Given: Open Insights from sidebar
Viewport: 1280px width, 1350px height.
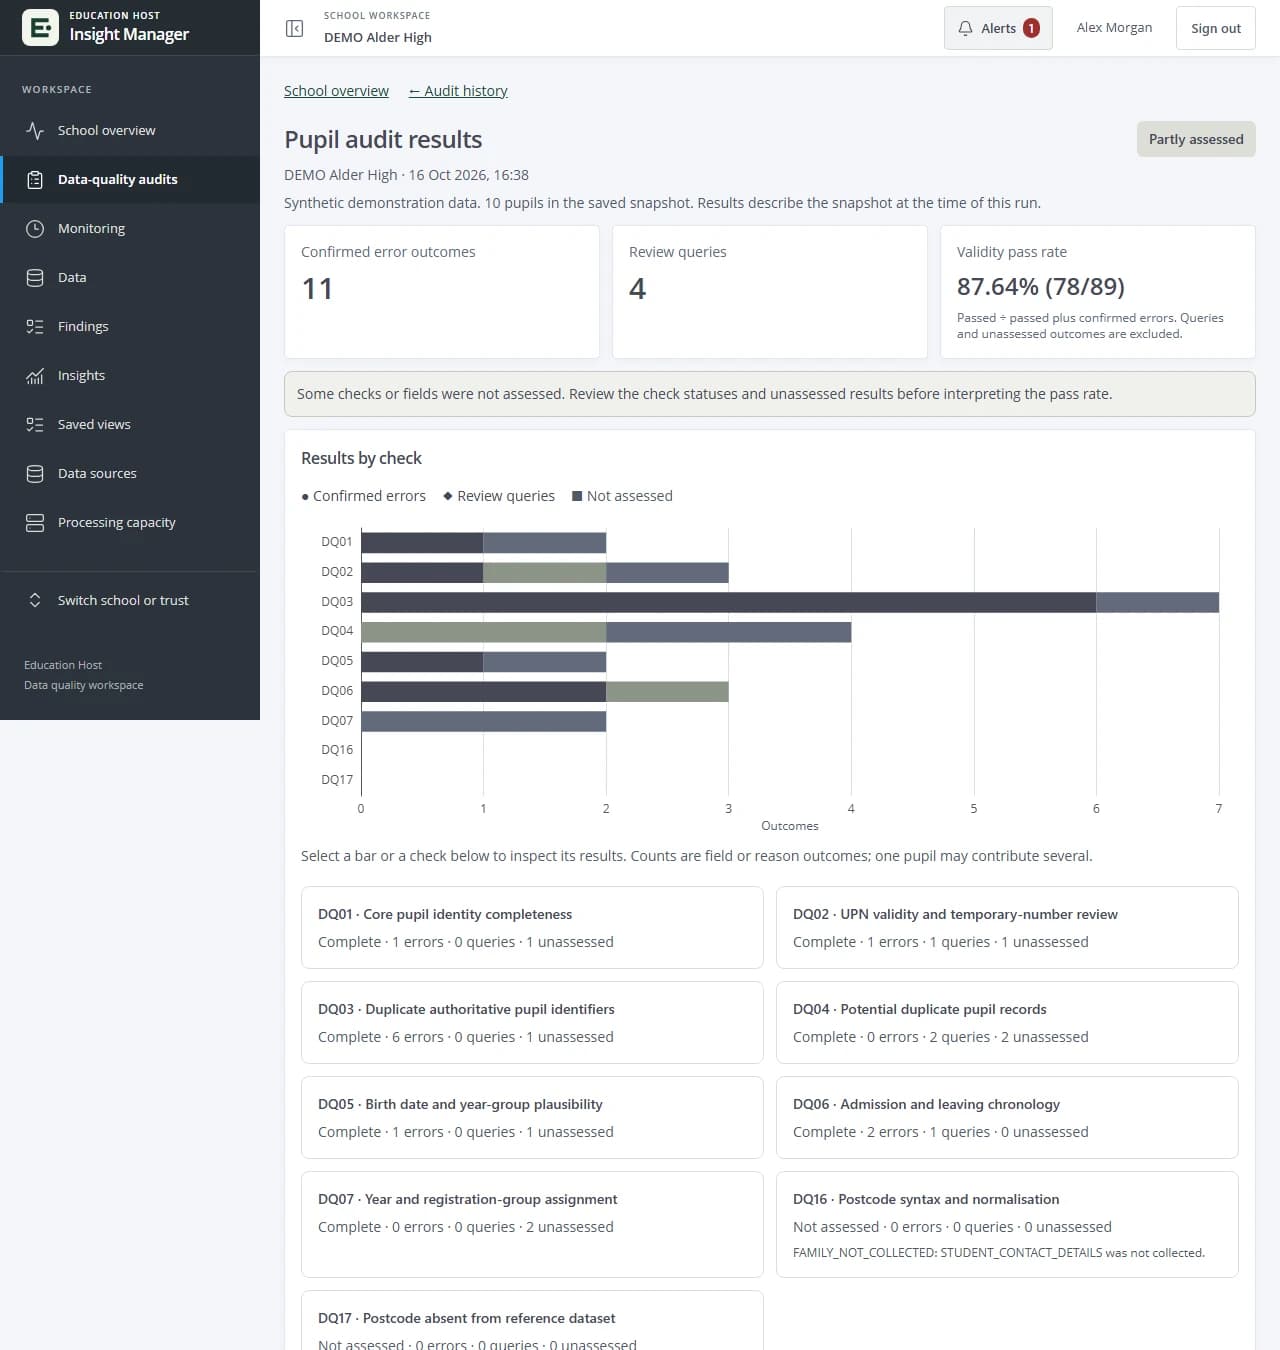Looking at the screenshot, I should point(130,376).
